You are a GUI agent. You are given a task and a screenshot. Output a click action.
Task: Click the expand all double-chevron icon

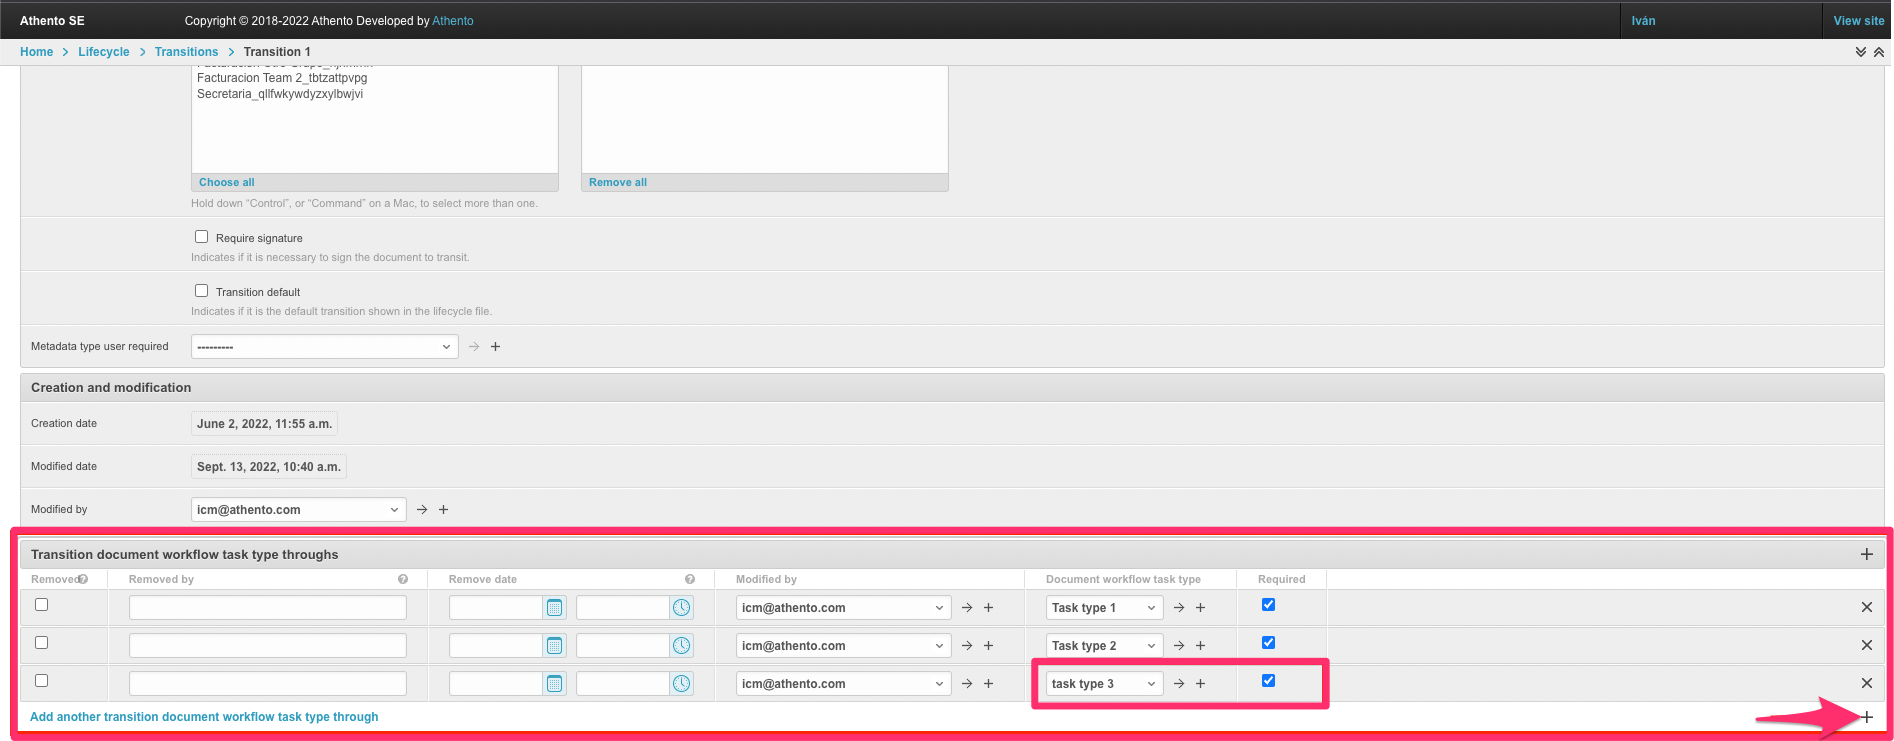(x=1860, y=52)
